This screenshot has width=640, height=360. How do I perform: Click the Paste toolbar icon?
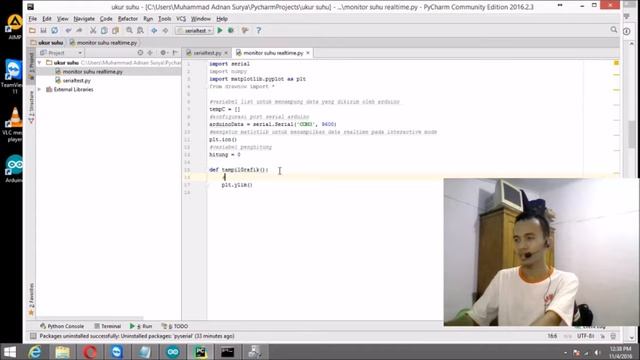coord(116,31)
